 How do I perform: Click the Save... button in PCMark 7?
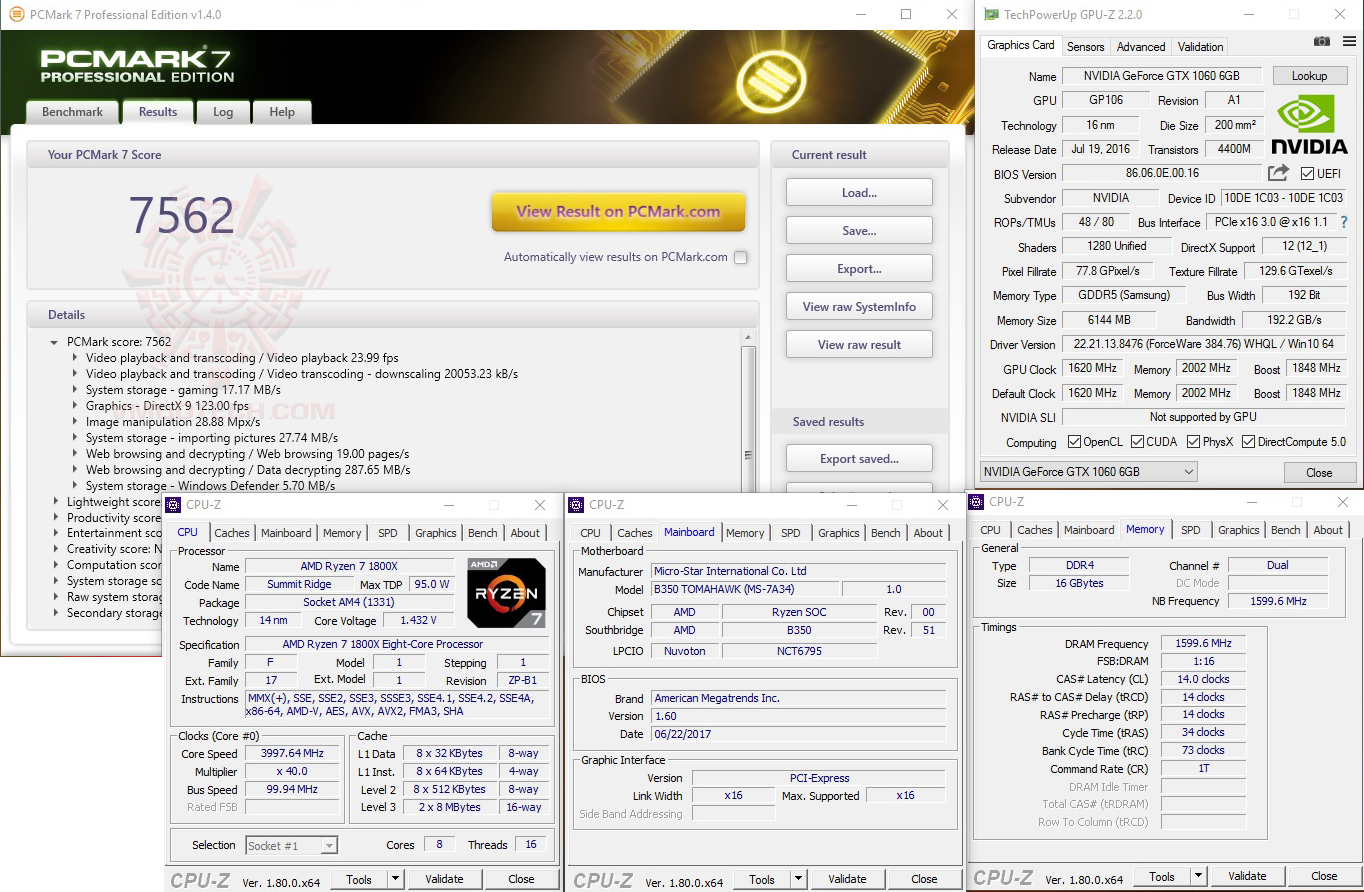859,231
